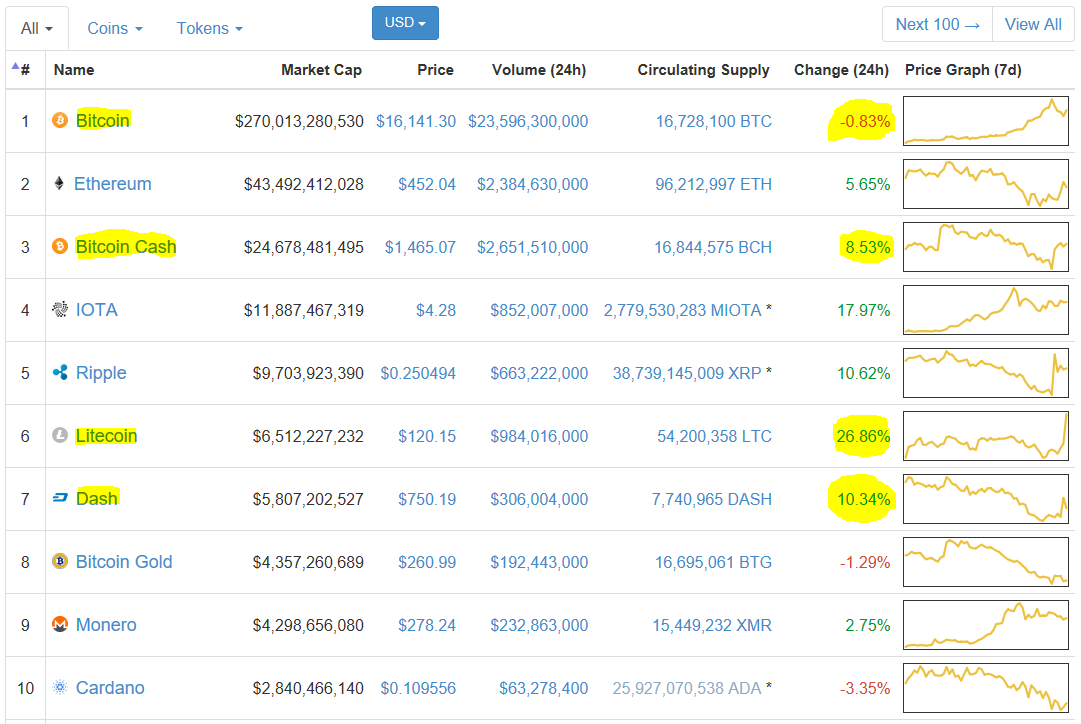This screenshot has width=1081, height=724.
Task: Click Ripple price $0.250494
Action: (x=418, y=373)
